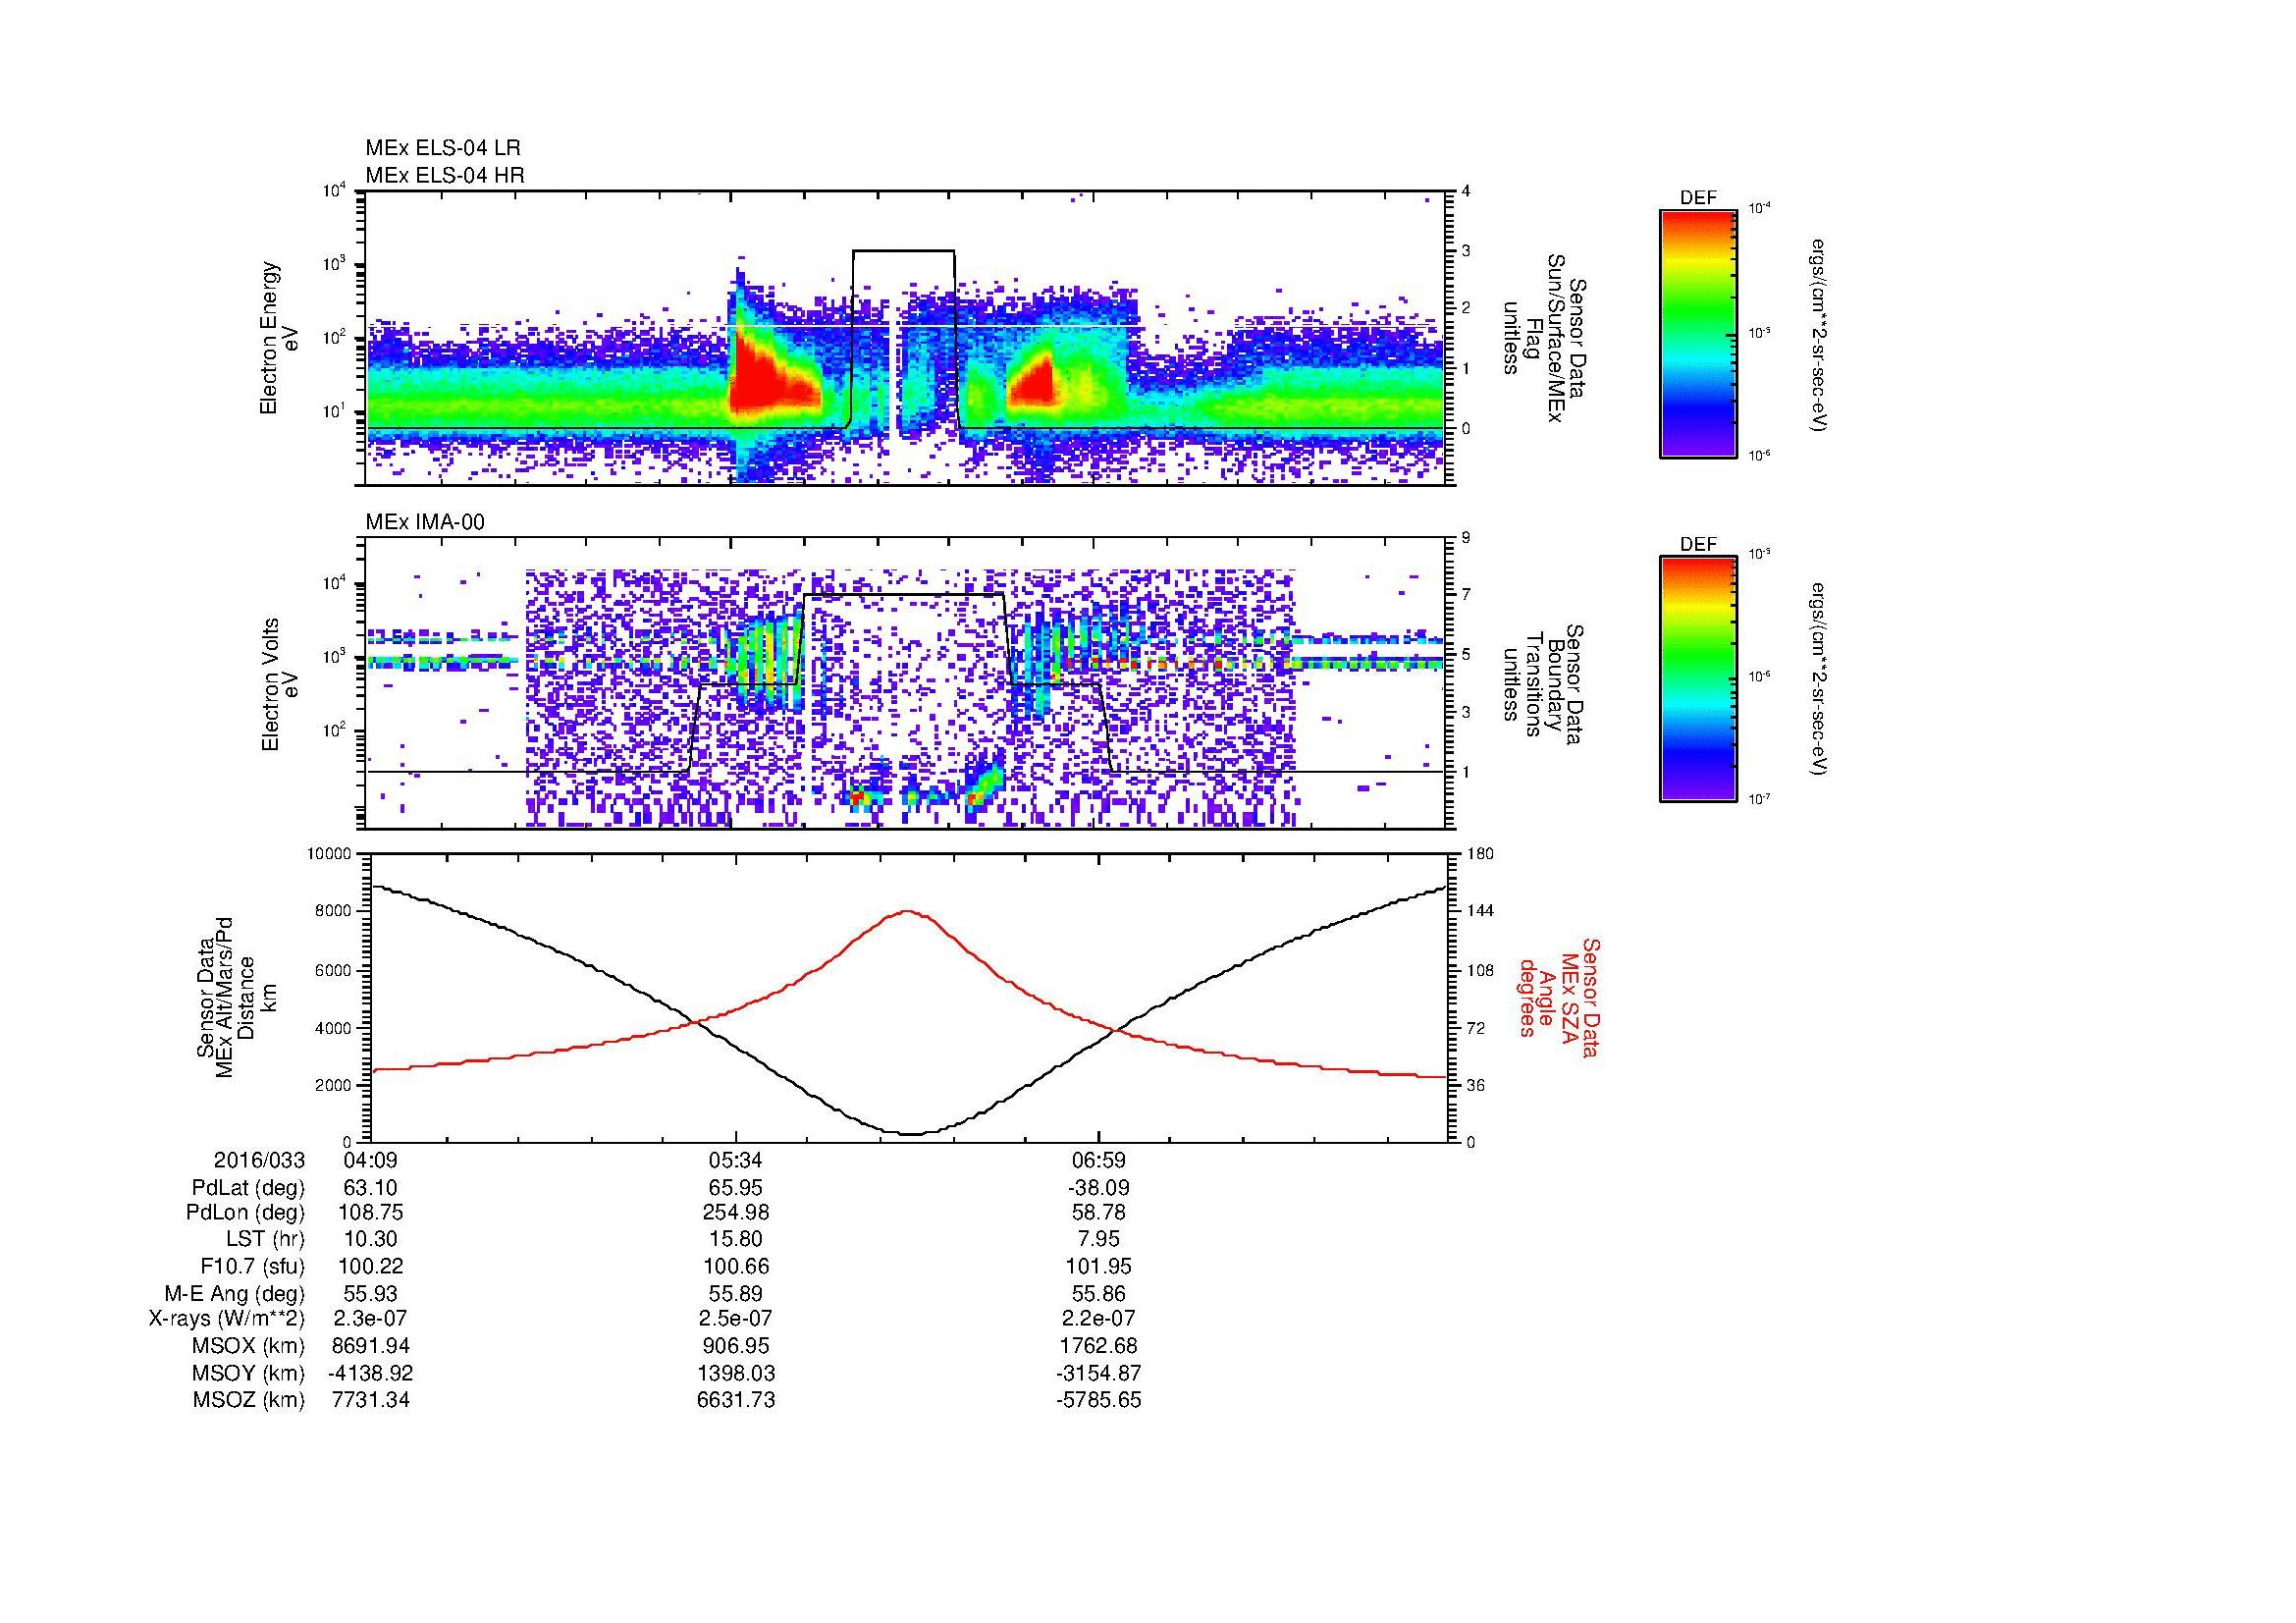Click the MSOX value "906.95"
This screenshot has width=2296, height=1623.
[736, 1346]
